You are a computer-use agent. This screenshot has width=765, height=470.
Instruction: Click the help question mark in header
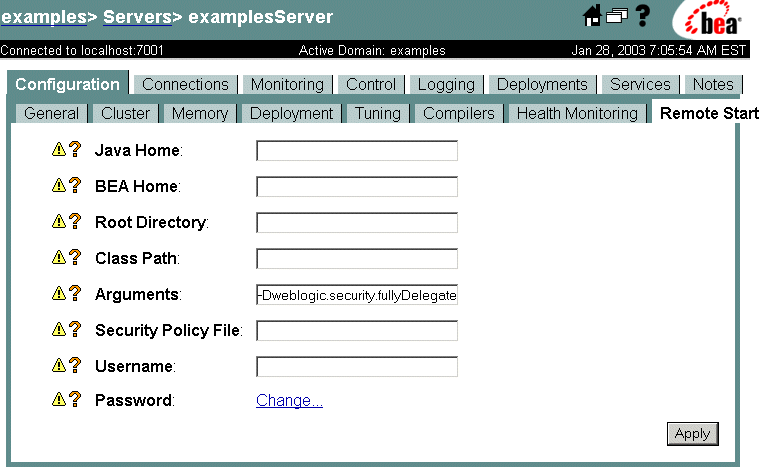(643, 16)
